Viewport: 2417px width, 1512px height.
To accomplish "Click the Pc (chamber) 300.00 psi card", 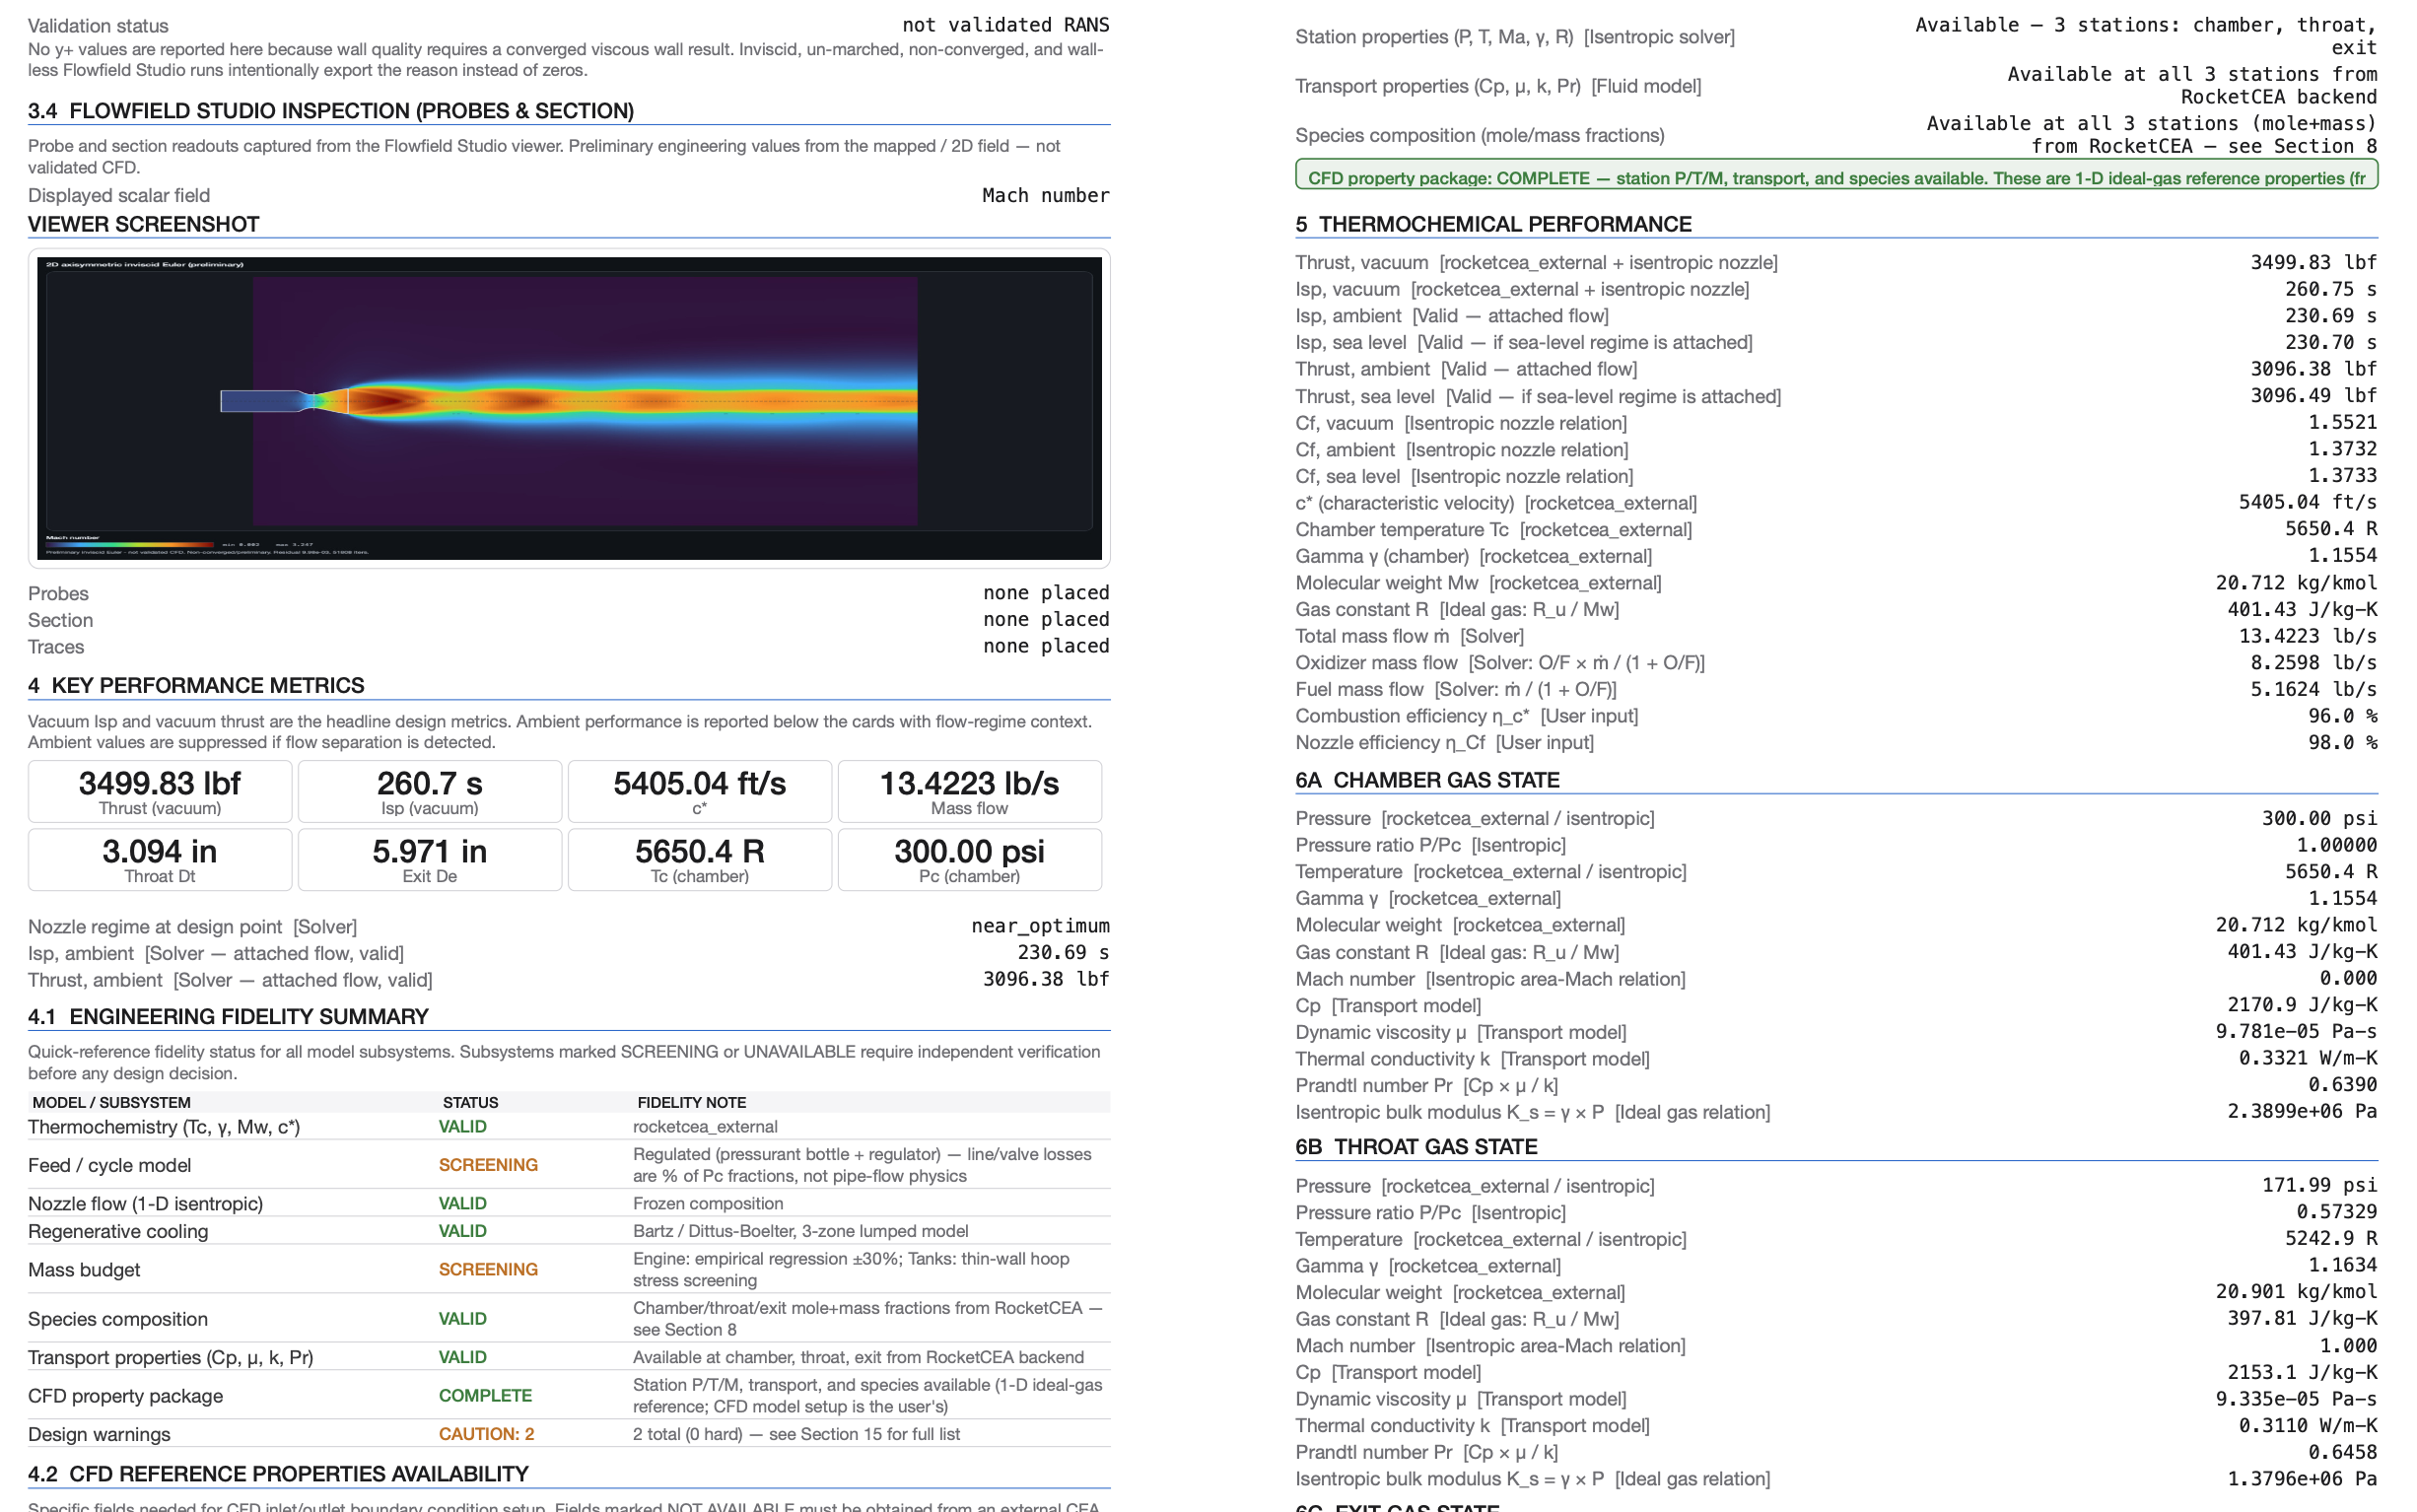I will click(x=970, y=859).
